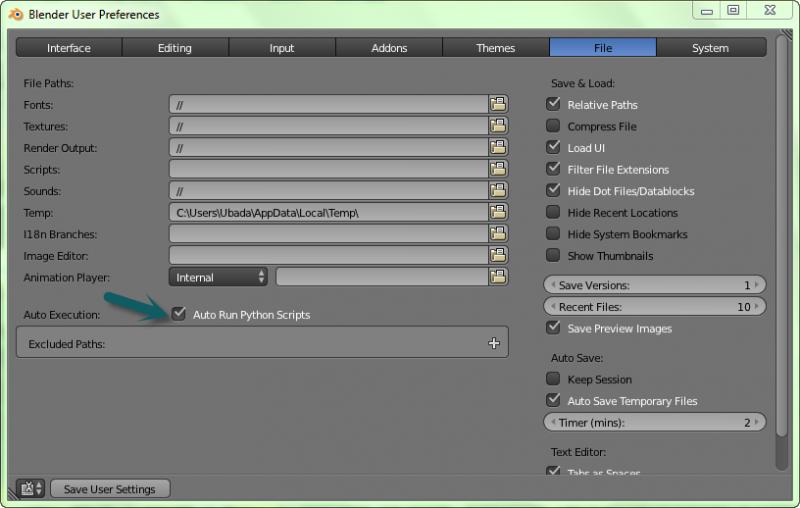Open folder browser for Scripts path
This screenshot has width=800, height=508.
498,169
